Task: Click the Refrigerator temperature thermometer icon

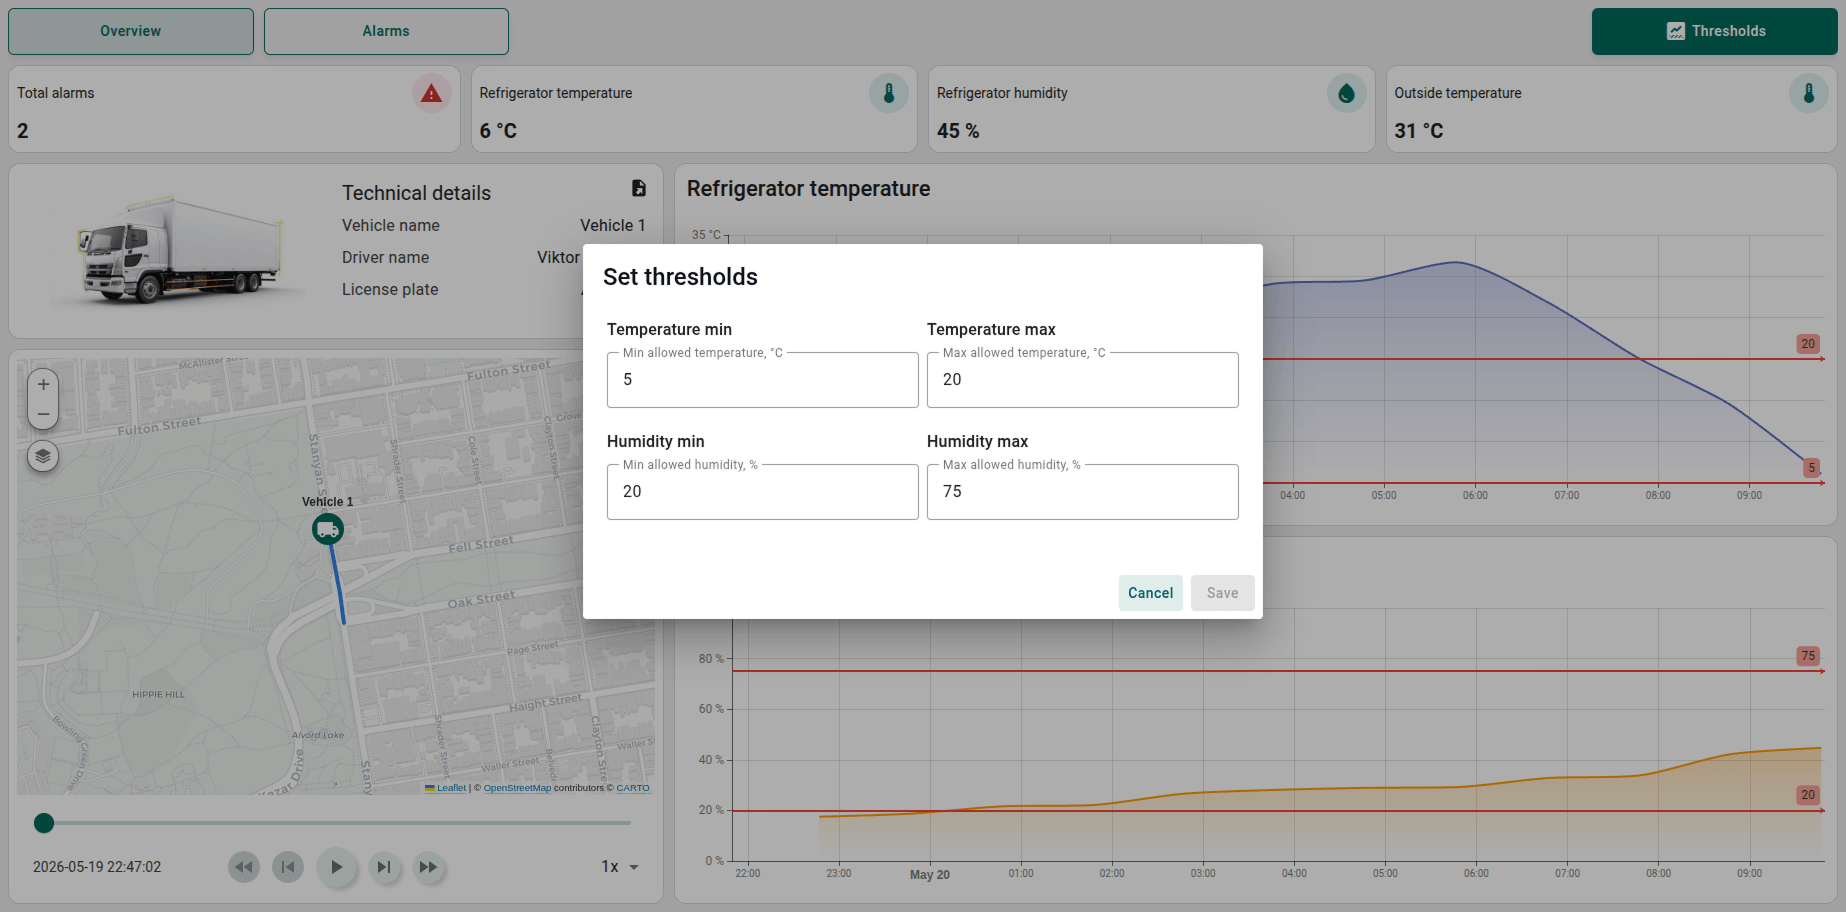Action: (x=889, y=93)
